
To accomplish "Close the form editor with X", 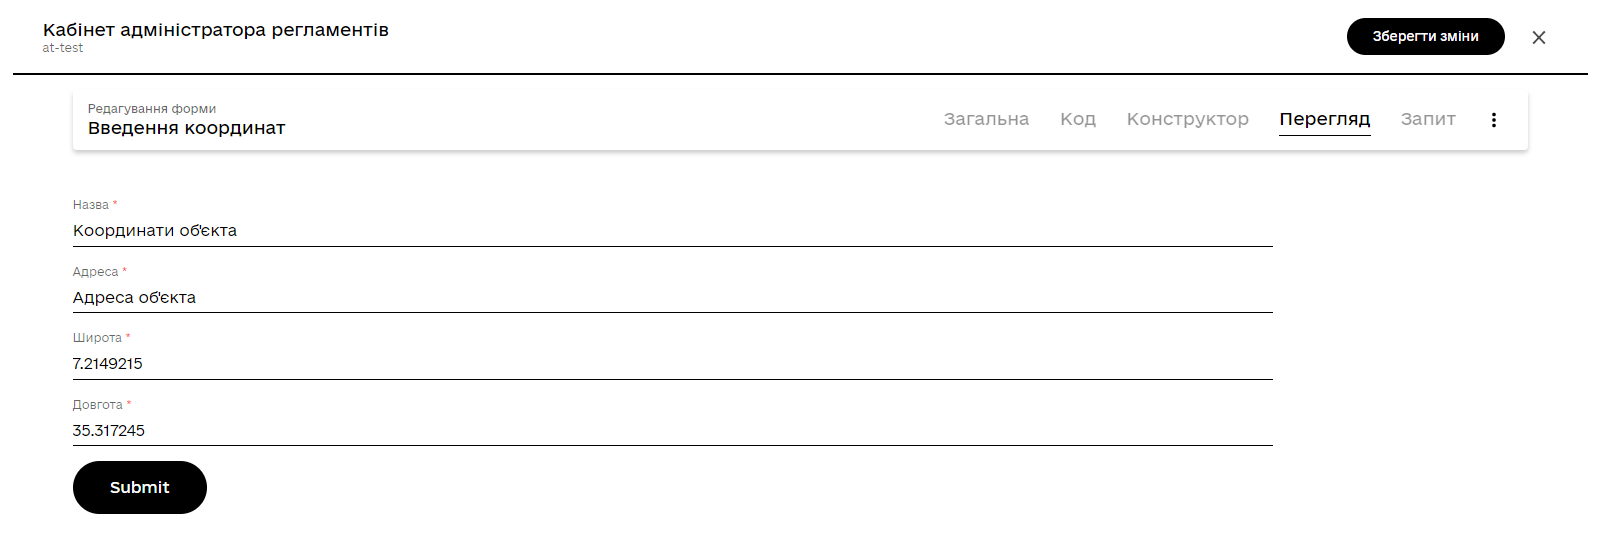I will (1538, 38).
